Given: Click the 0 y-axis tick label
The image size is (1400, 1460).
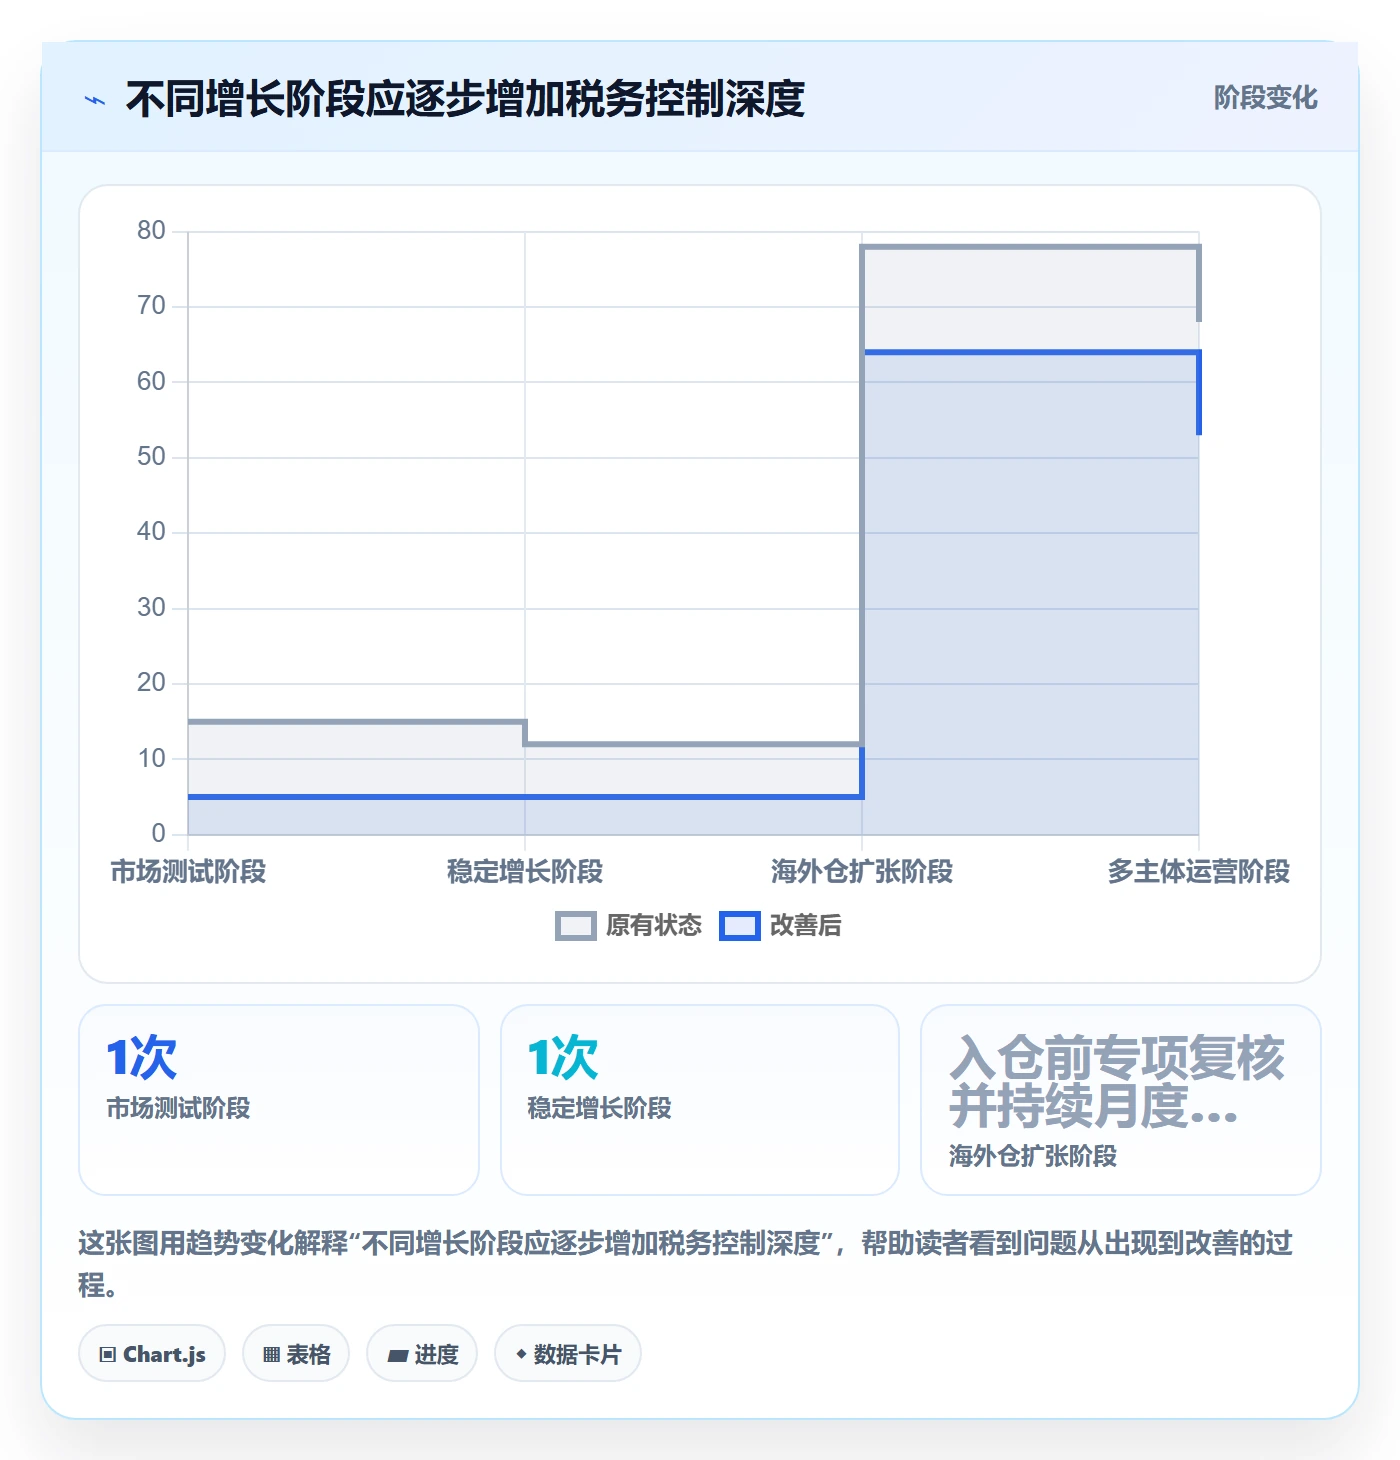Looking at the screenshot, I should click(159, 834).
